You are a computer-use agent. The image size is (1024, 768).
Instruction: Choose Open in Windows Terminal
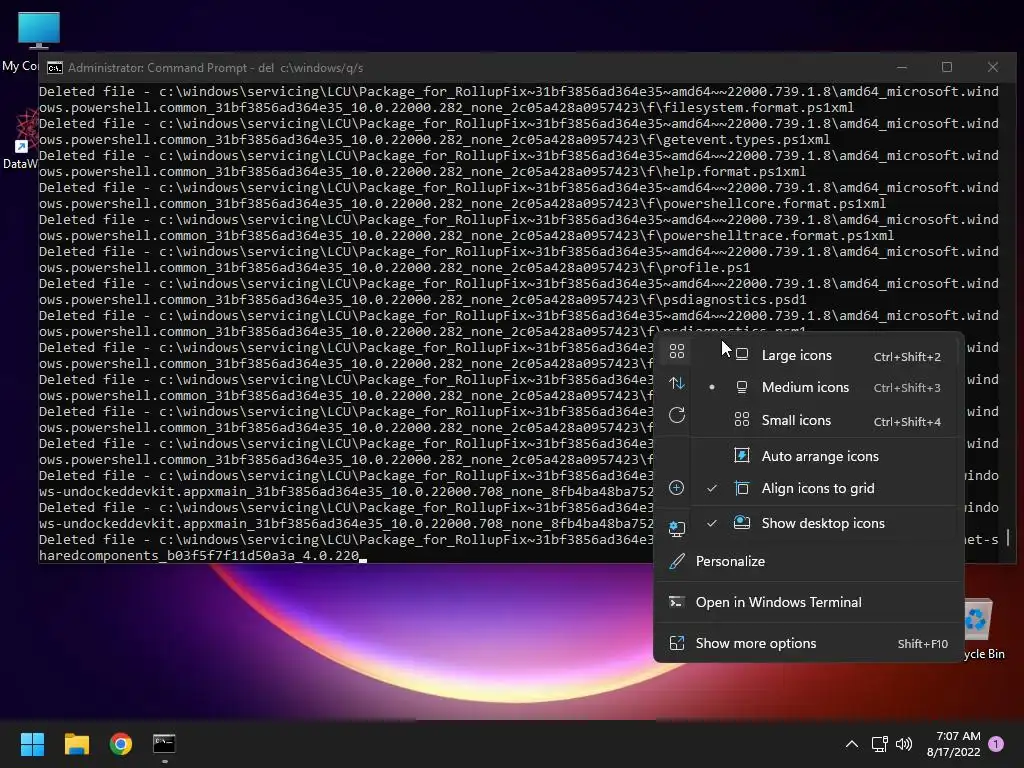pyautogui.click(x=808, y=602)
